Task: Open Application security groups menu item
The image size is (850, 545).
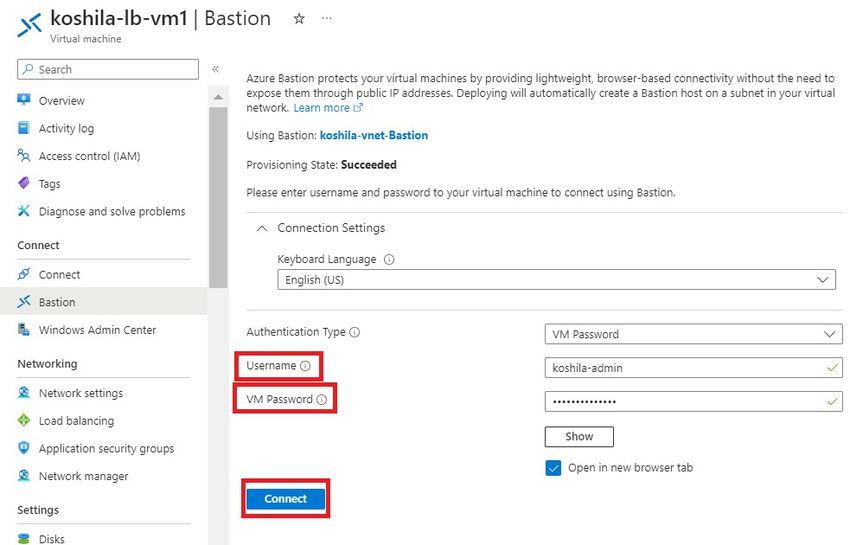Action: point(106,449)
